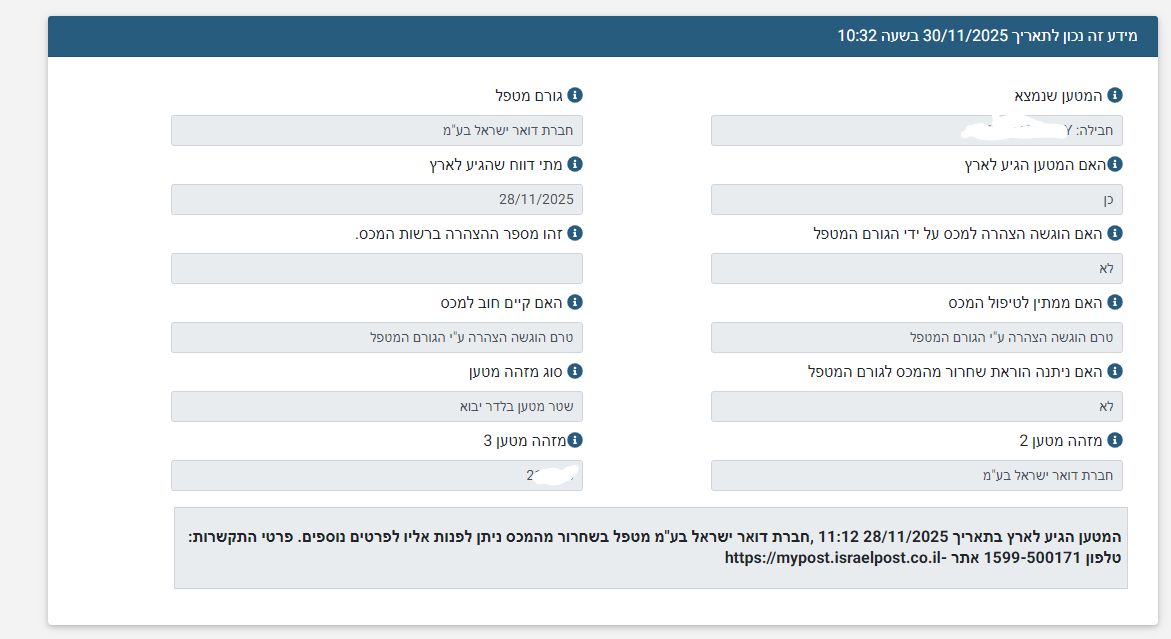The image size is (1171, 639).
Task: Click info icon beside גורם מטפל label
Action: [575, 95]
